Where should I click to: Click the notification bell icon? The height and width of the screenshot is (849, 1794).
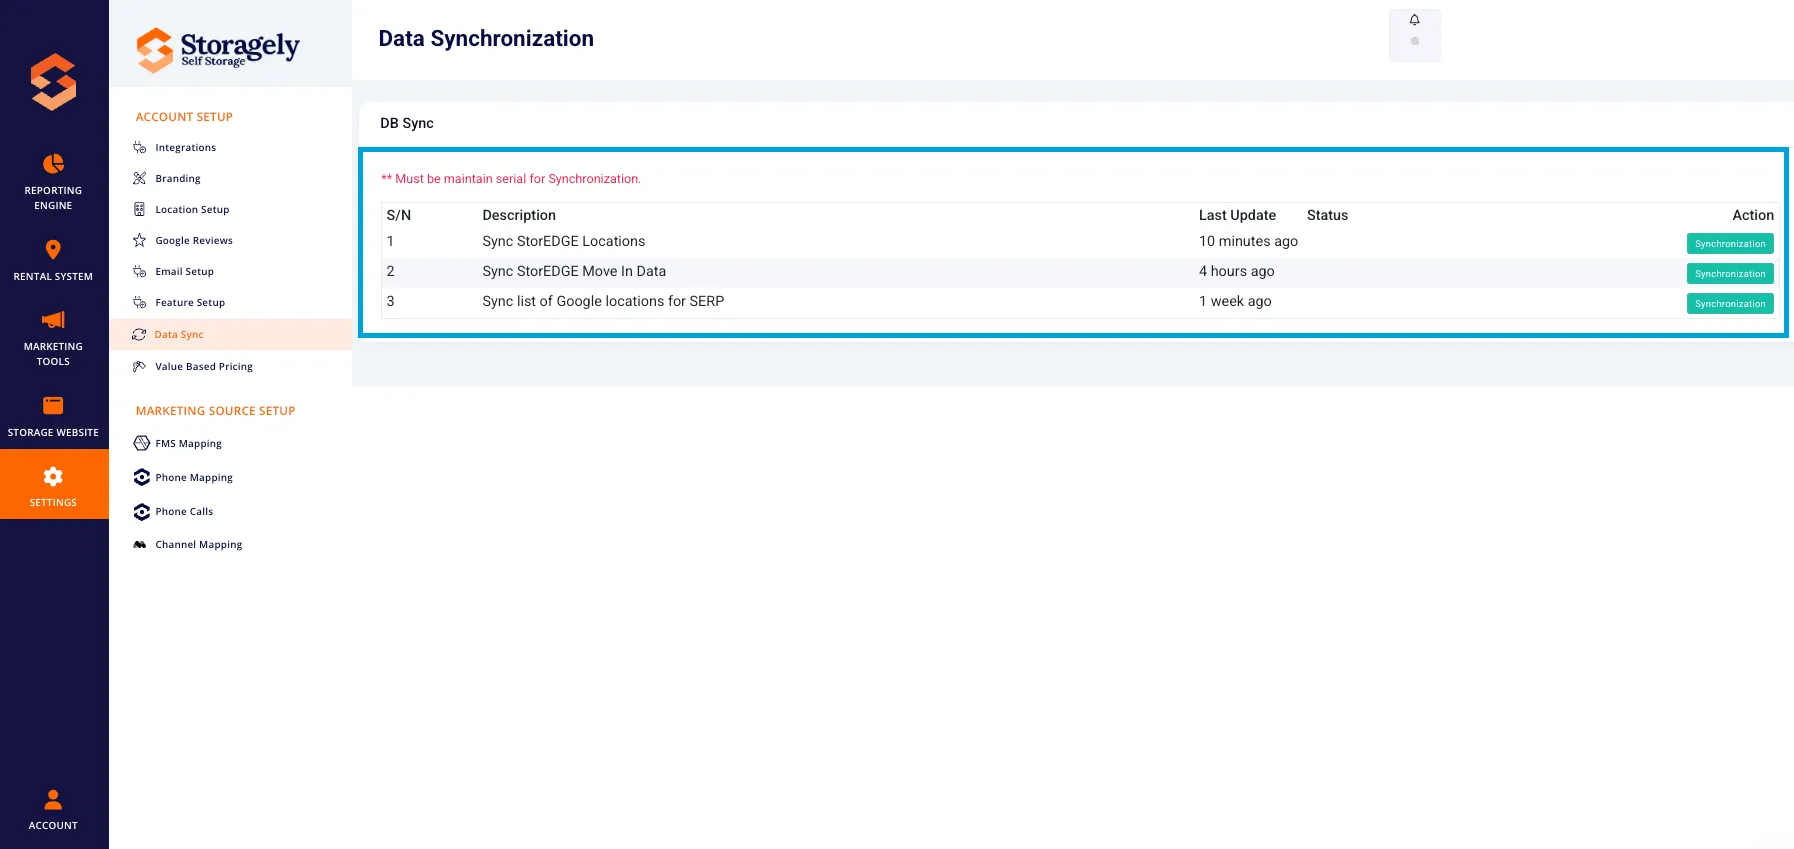pyautogui.click(x=1414, y=20)
